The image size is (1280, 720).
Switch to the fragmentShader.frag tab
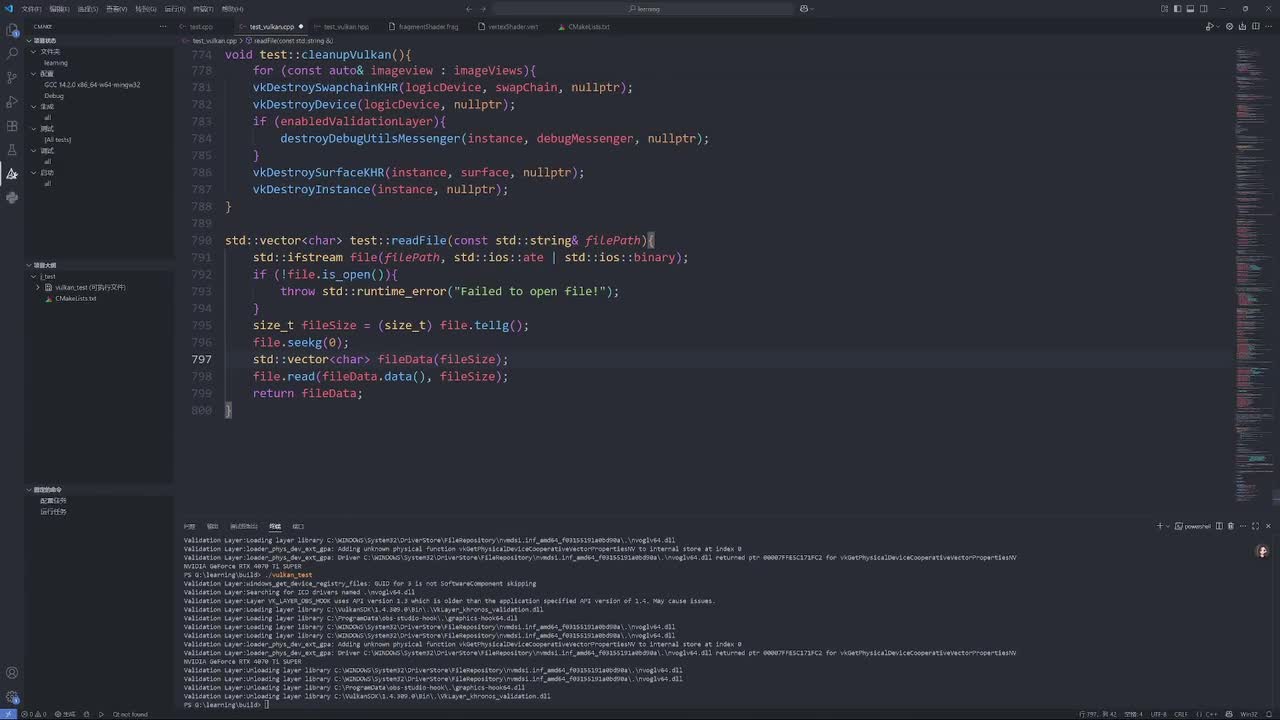[x=428, y=27]
